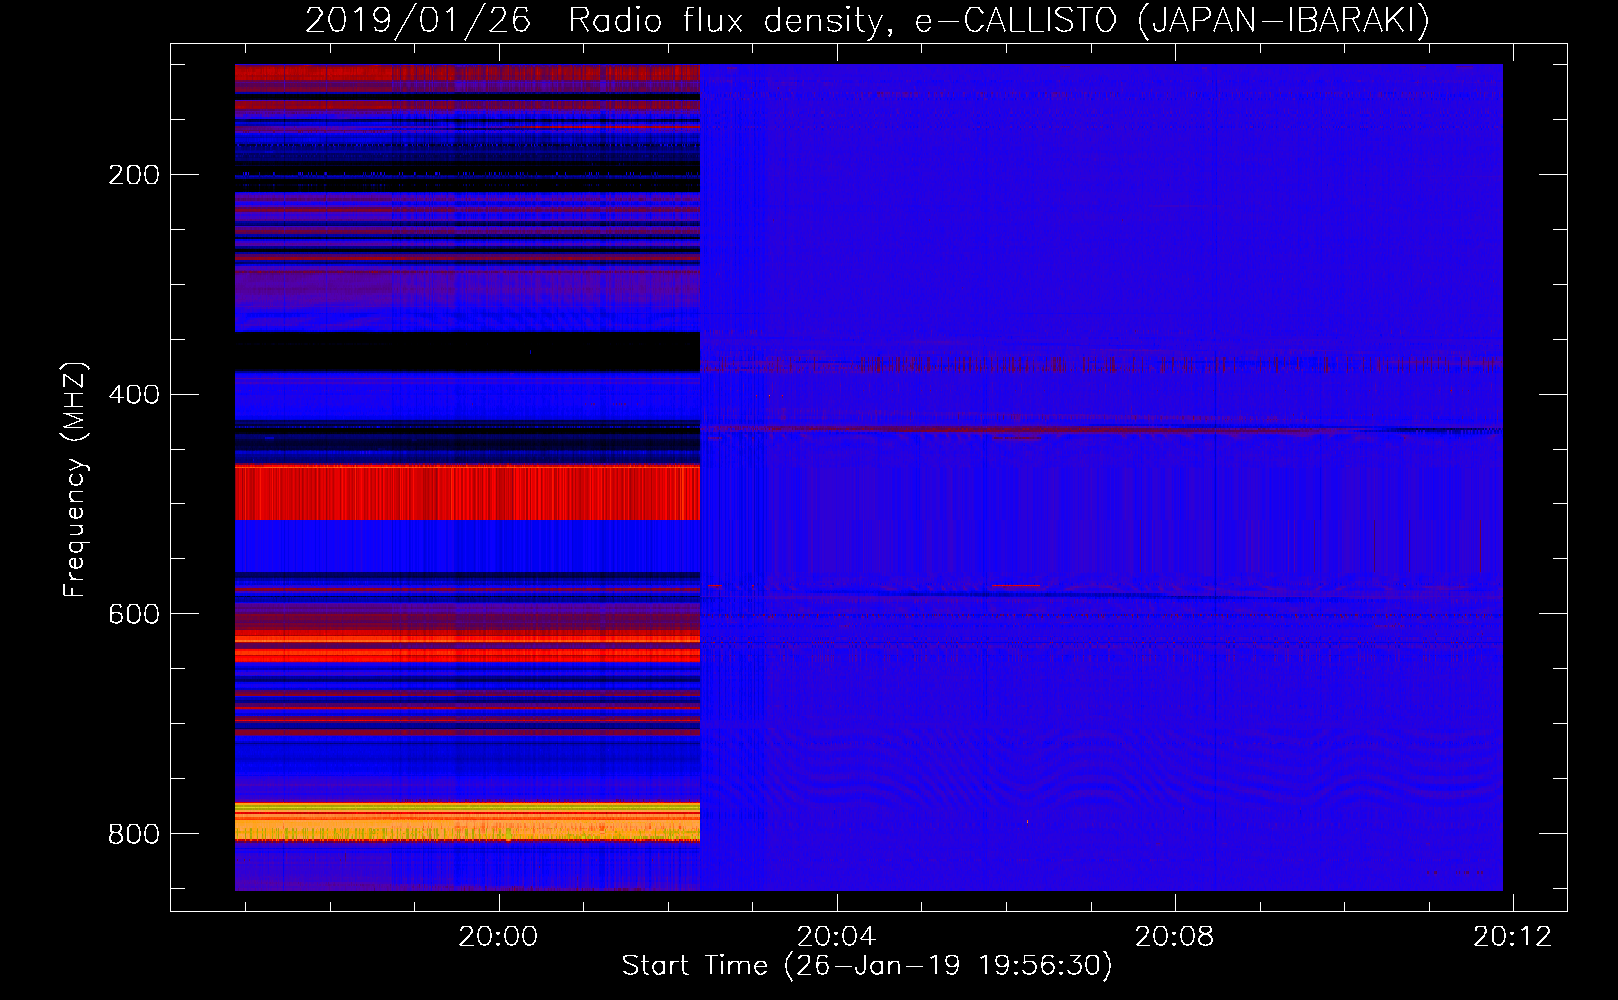The image size is (1618, 1000).
Task: Click the 800 MHz tick label
Action: pos(134,833)
